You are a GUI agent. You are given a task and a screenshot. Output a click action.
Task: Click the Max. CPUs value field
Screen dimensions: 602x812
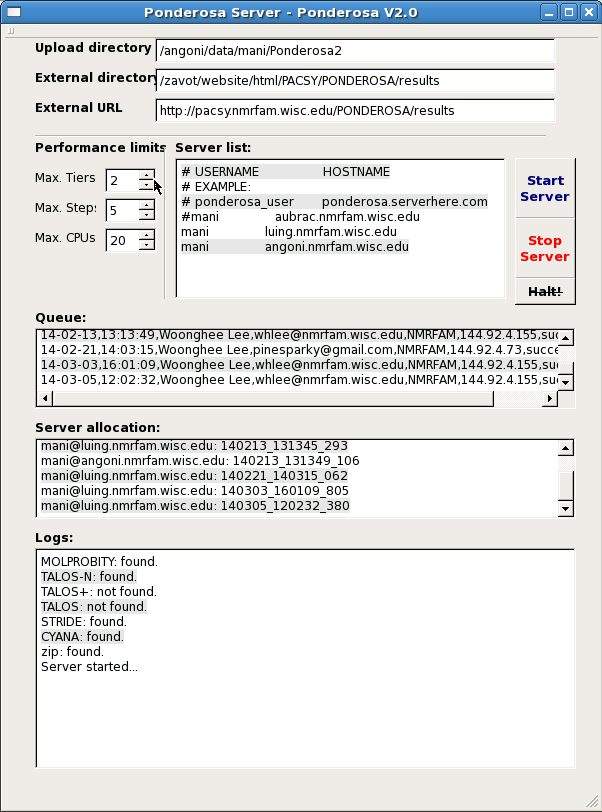tap(123, 241)
